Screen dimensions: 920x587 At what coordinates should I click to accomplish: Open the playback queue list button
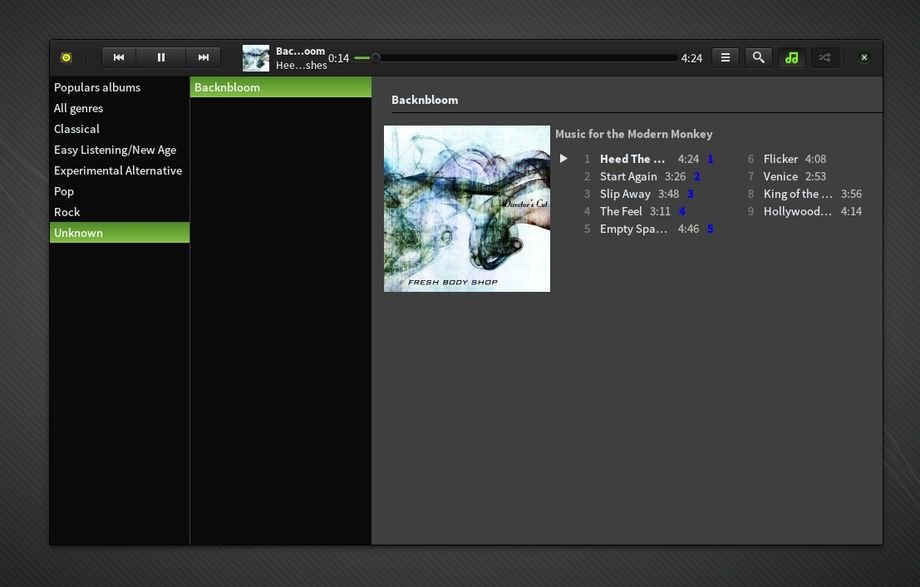pyautogui.click(x=725, y=58)
